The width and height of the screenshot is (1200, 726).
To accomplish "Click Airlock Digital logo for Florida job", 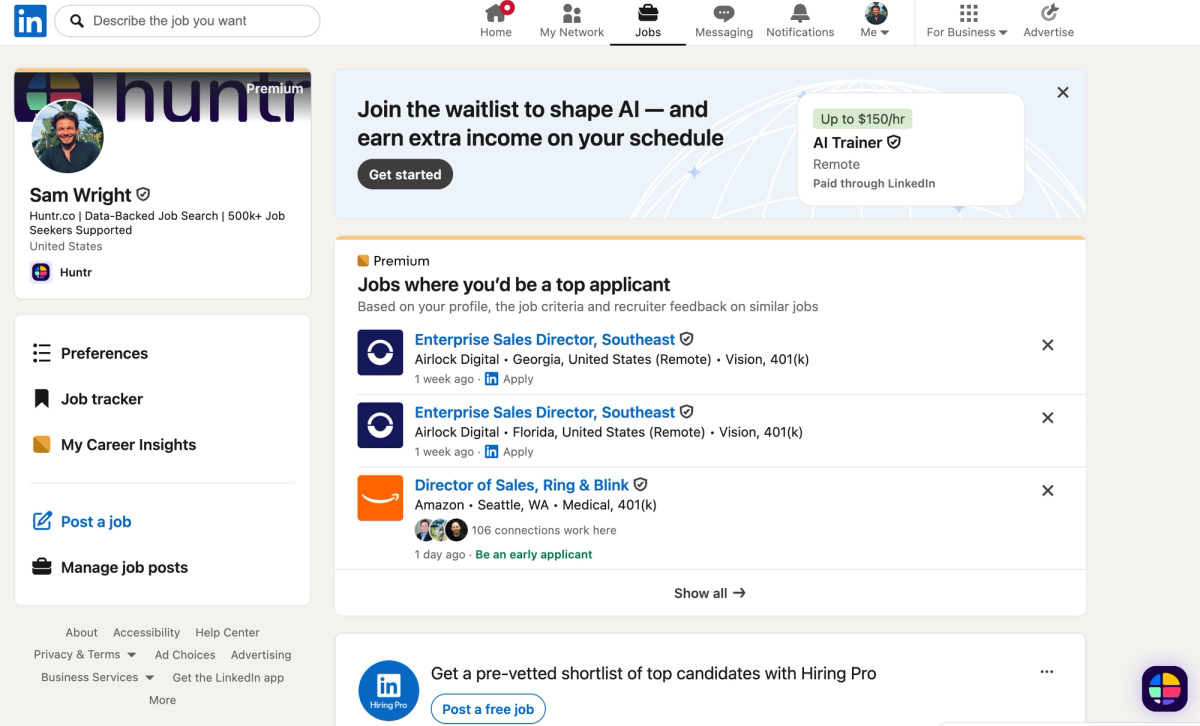I will [x=380, y=426].
